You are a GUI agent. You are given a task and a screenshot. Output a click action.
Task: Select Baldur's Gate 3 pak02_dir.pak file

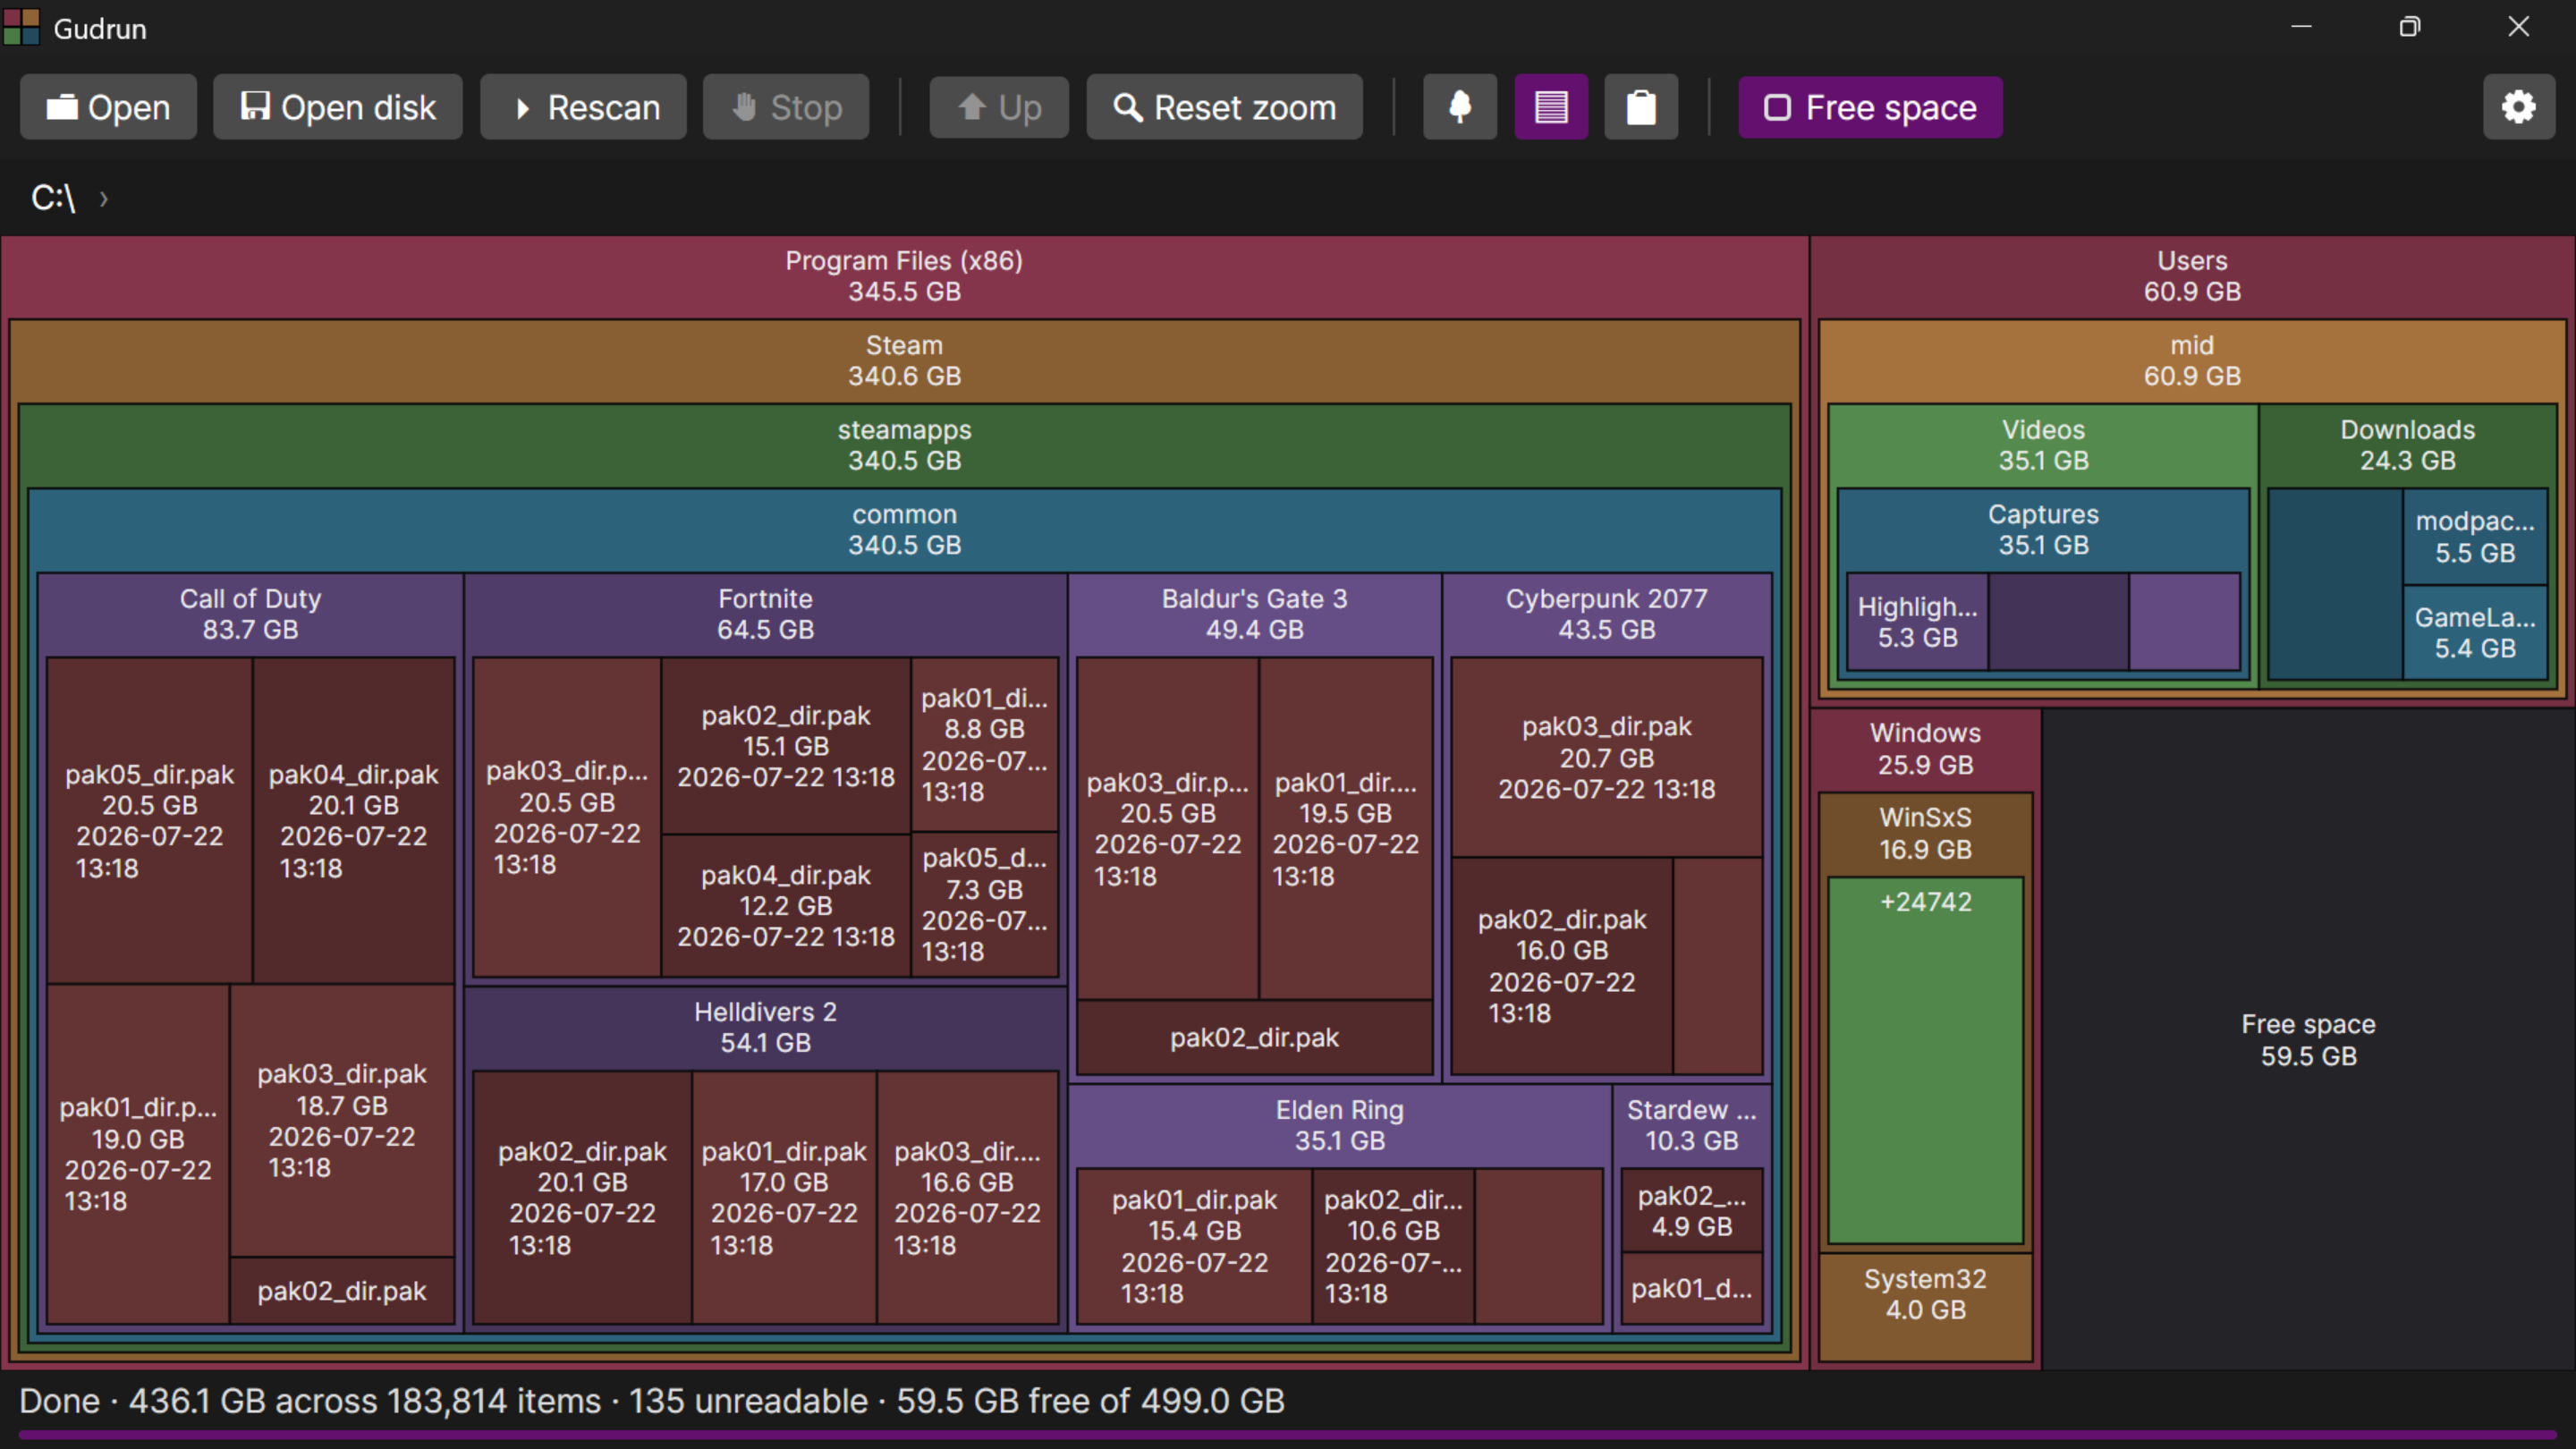pos(1254,1037)
